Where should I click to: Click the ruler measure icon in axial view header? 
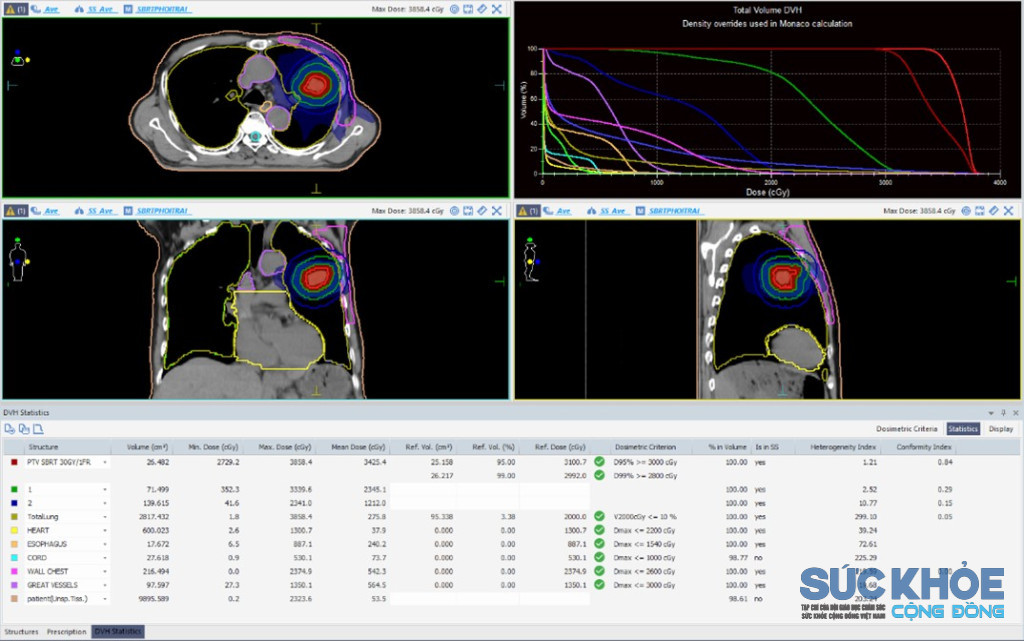482,9
